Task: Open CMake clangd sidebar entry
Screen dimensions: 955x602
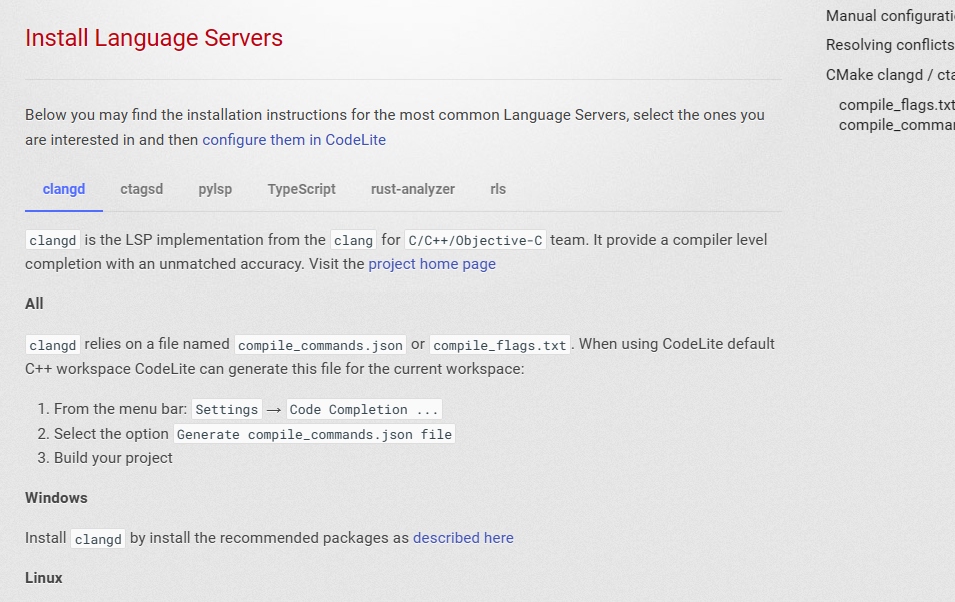Action: pyautogui.click(x=890, y=75)
